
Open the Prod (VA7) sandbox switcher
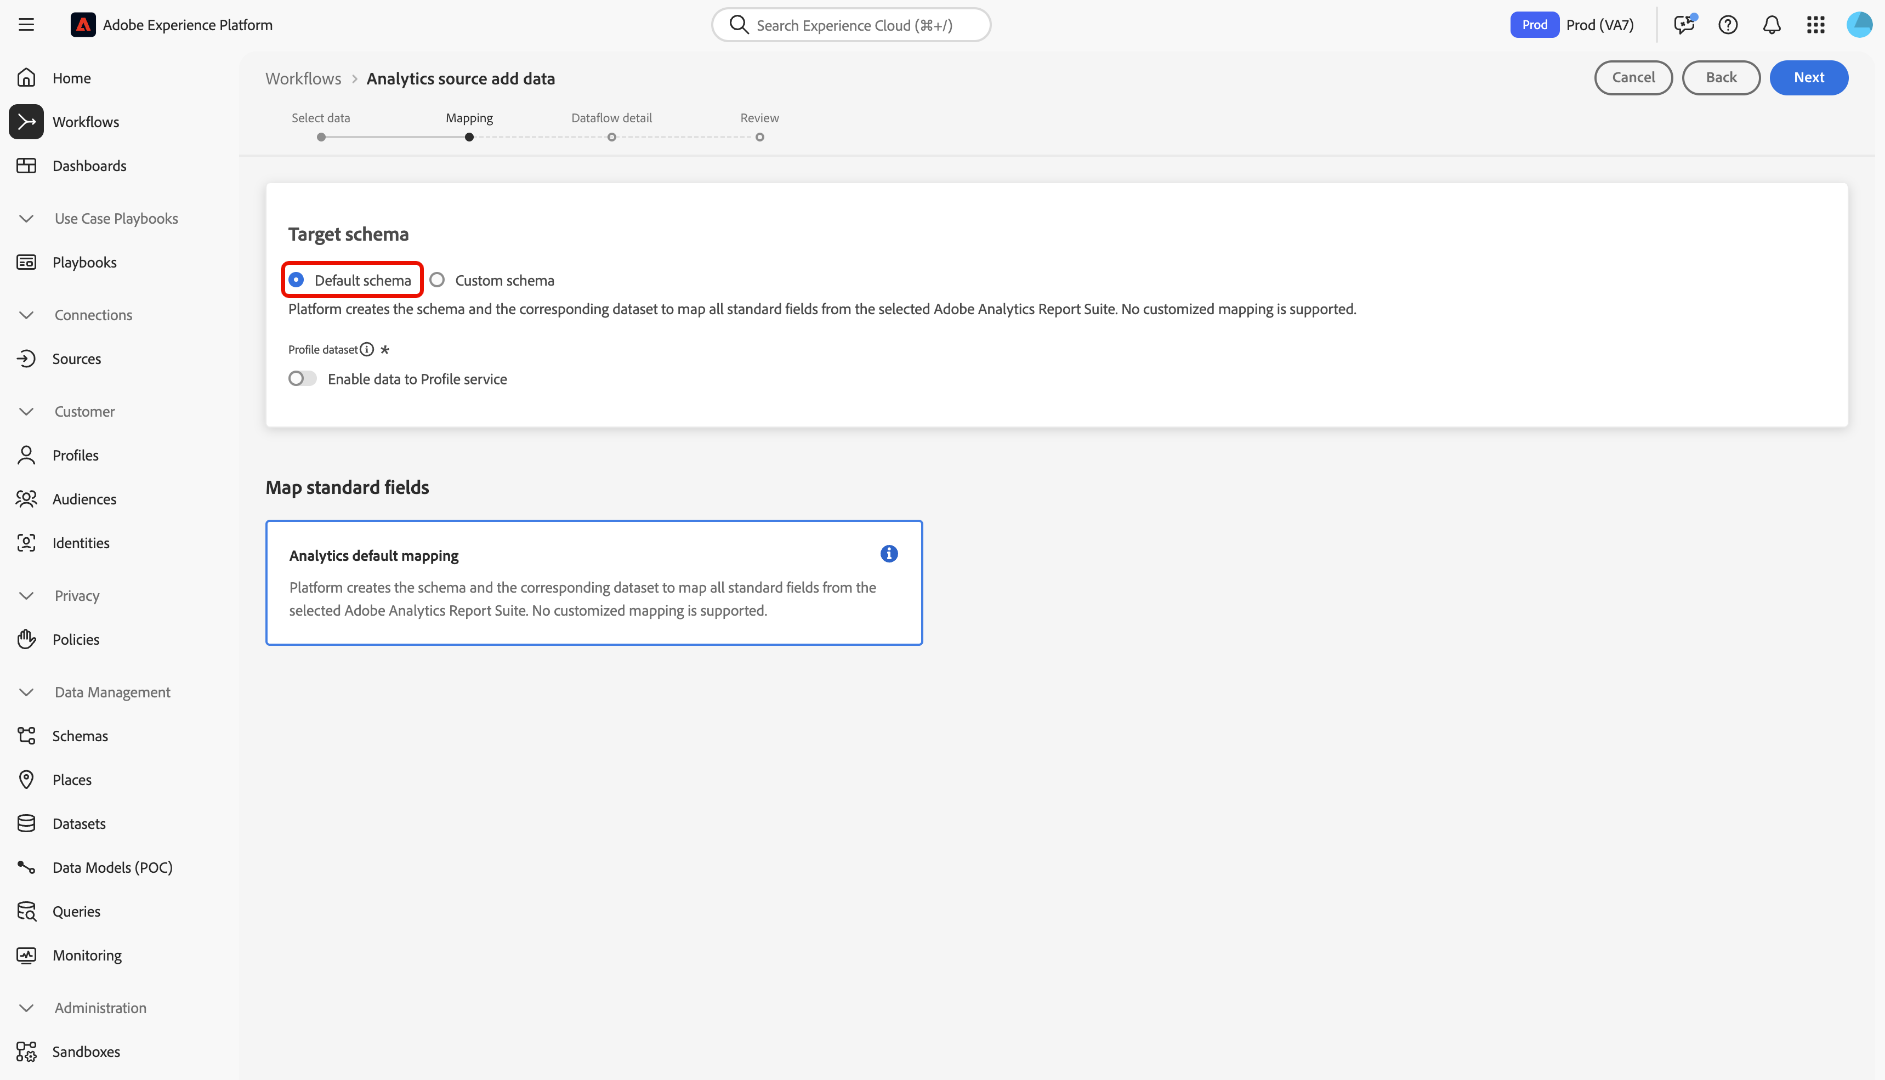(x=1573, y=25)
